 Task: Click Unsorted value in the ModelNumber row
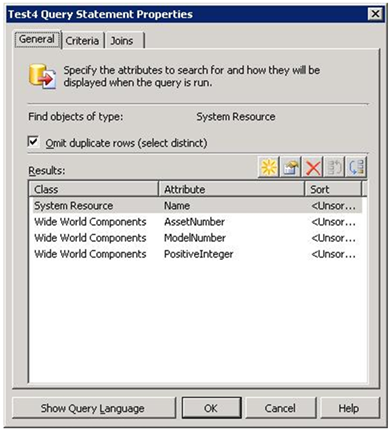click(333, 238)
